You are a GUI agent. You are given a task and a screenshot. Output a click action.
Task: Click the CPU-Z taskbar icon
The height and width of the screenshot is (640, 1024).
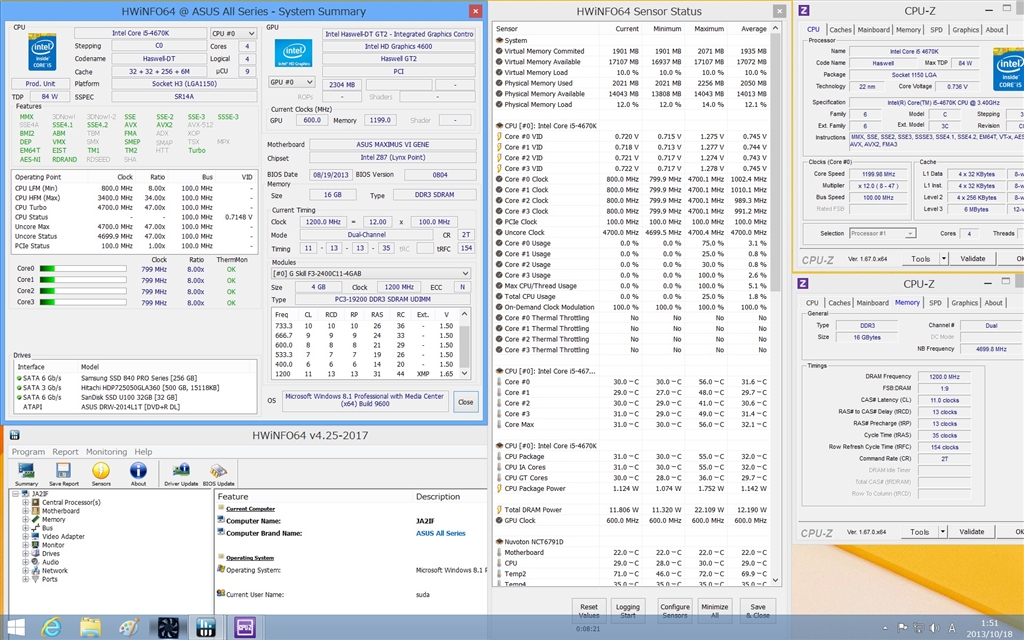[x=244, y=627]
